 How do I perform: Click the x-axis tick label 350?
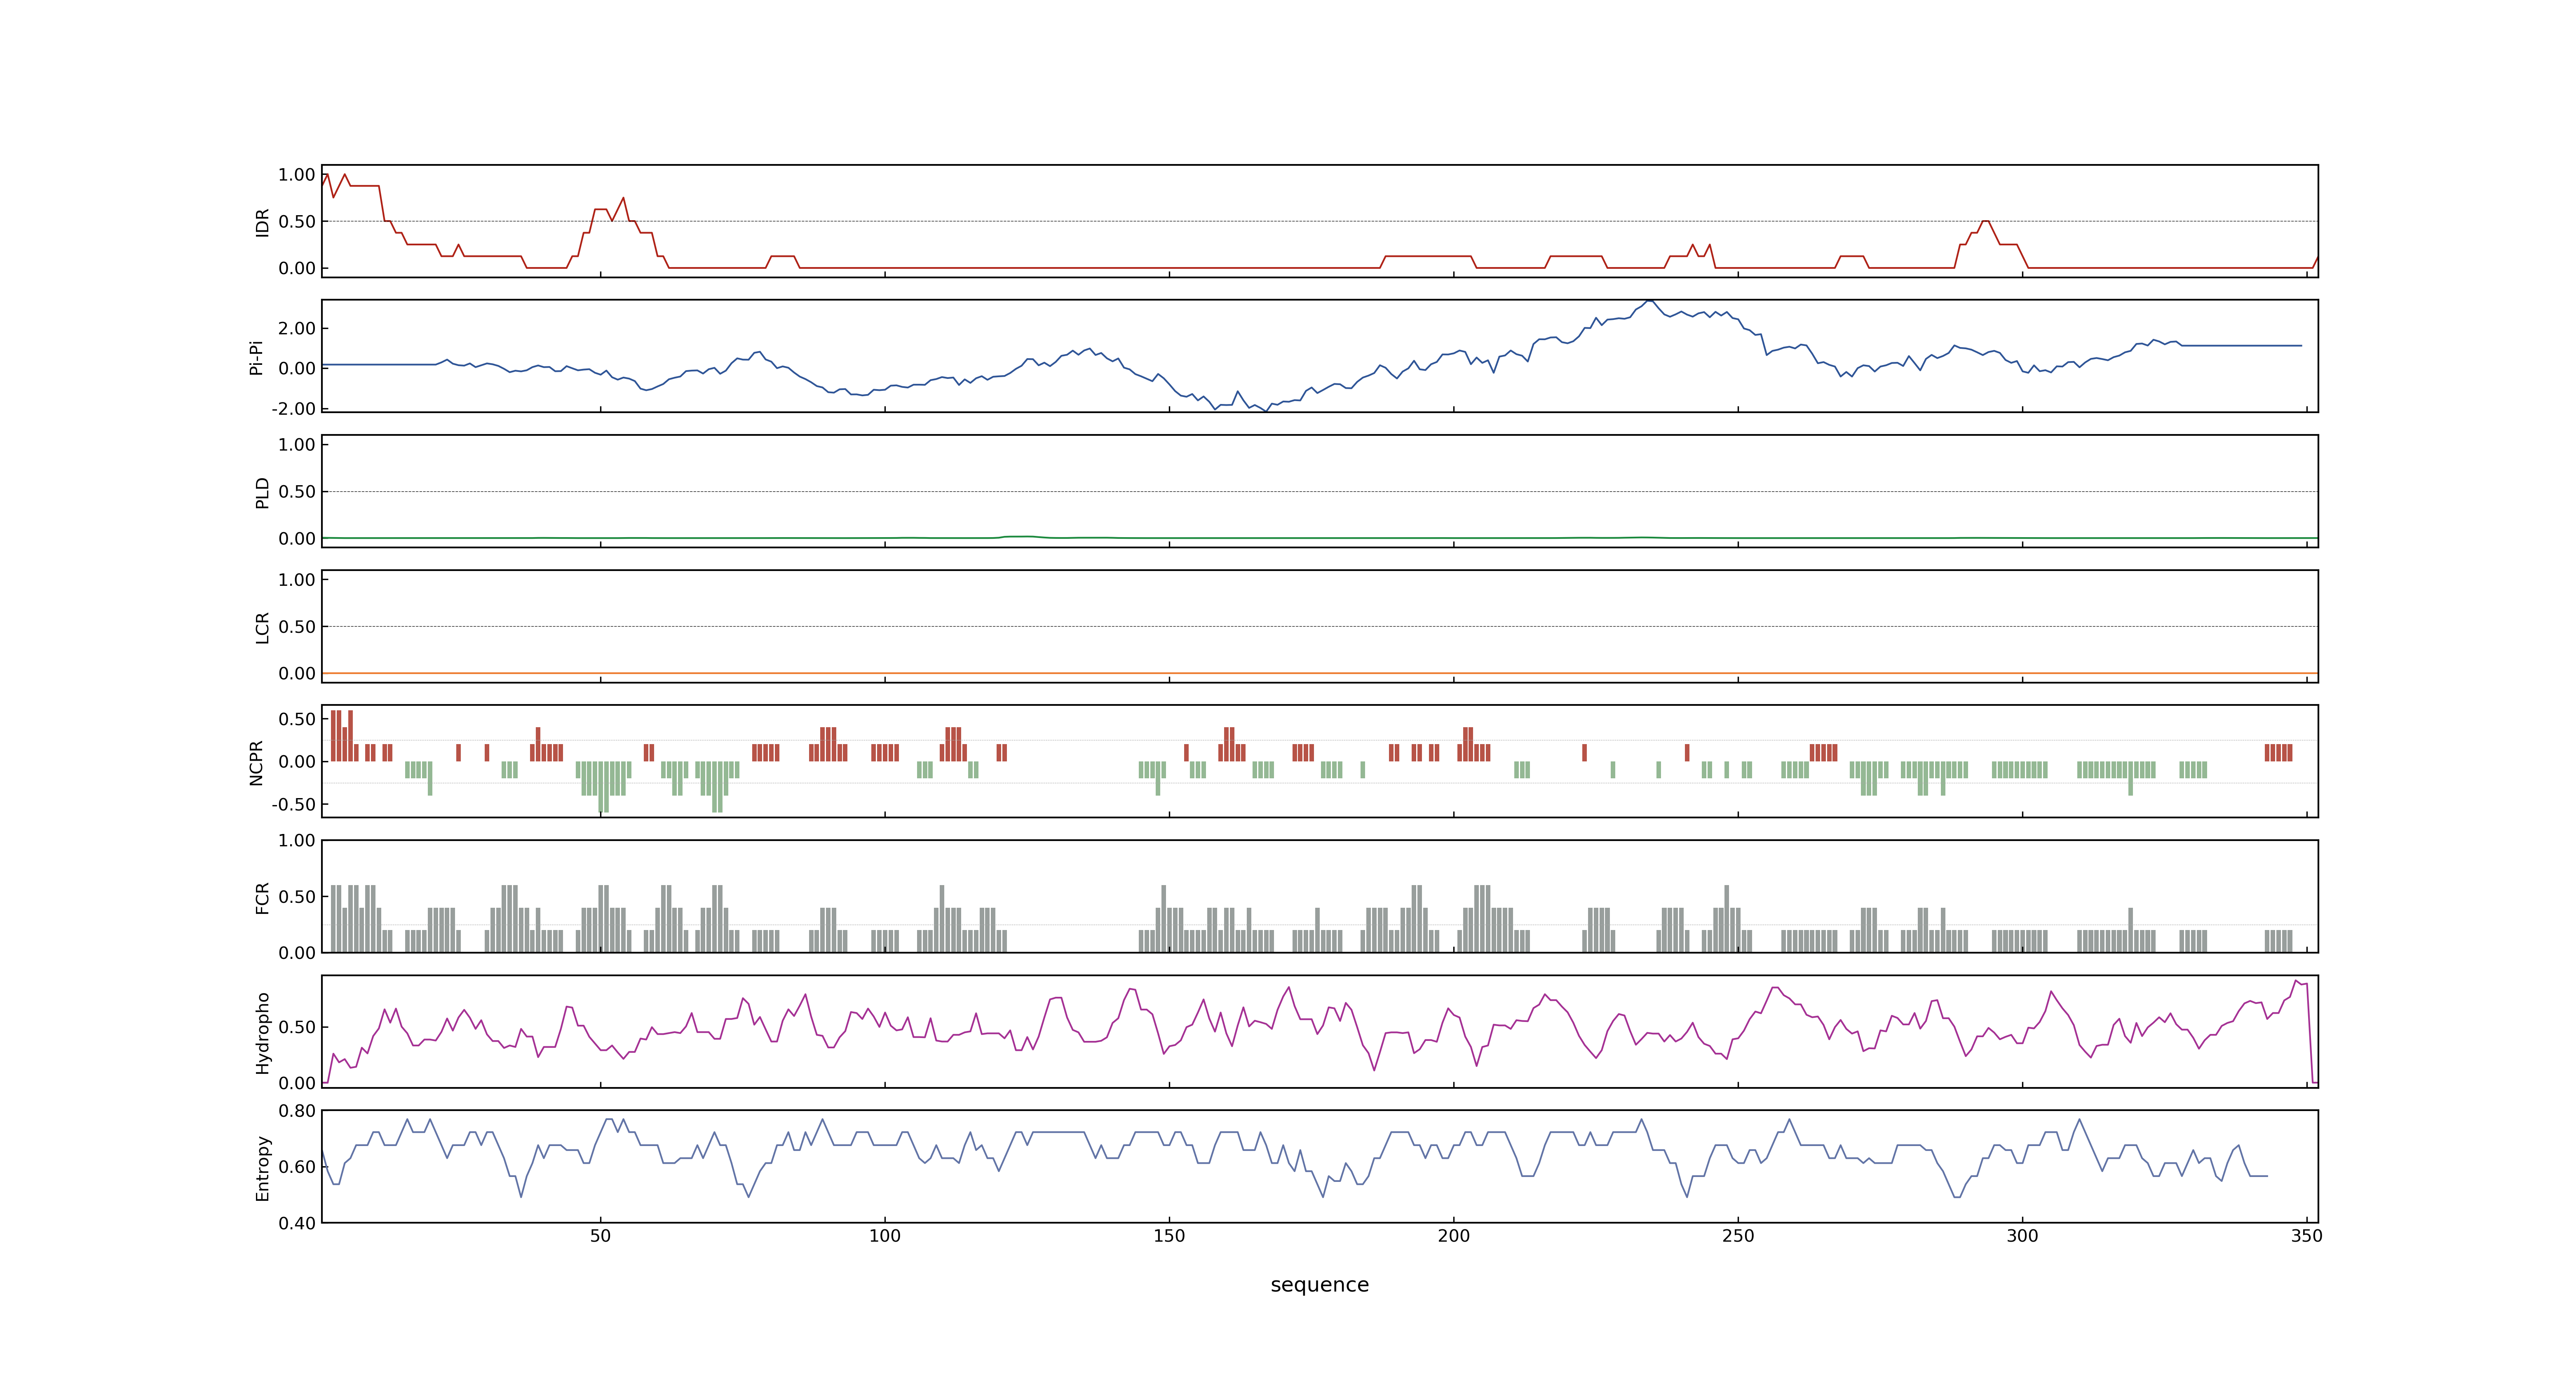tap(2307, 1236)
